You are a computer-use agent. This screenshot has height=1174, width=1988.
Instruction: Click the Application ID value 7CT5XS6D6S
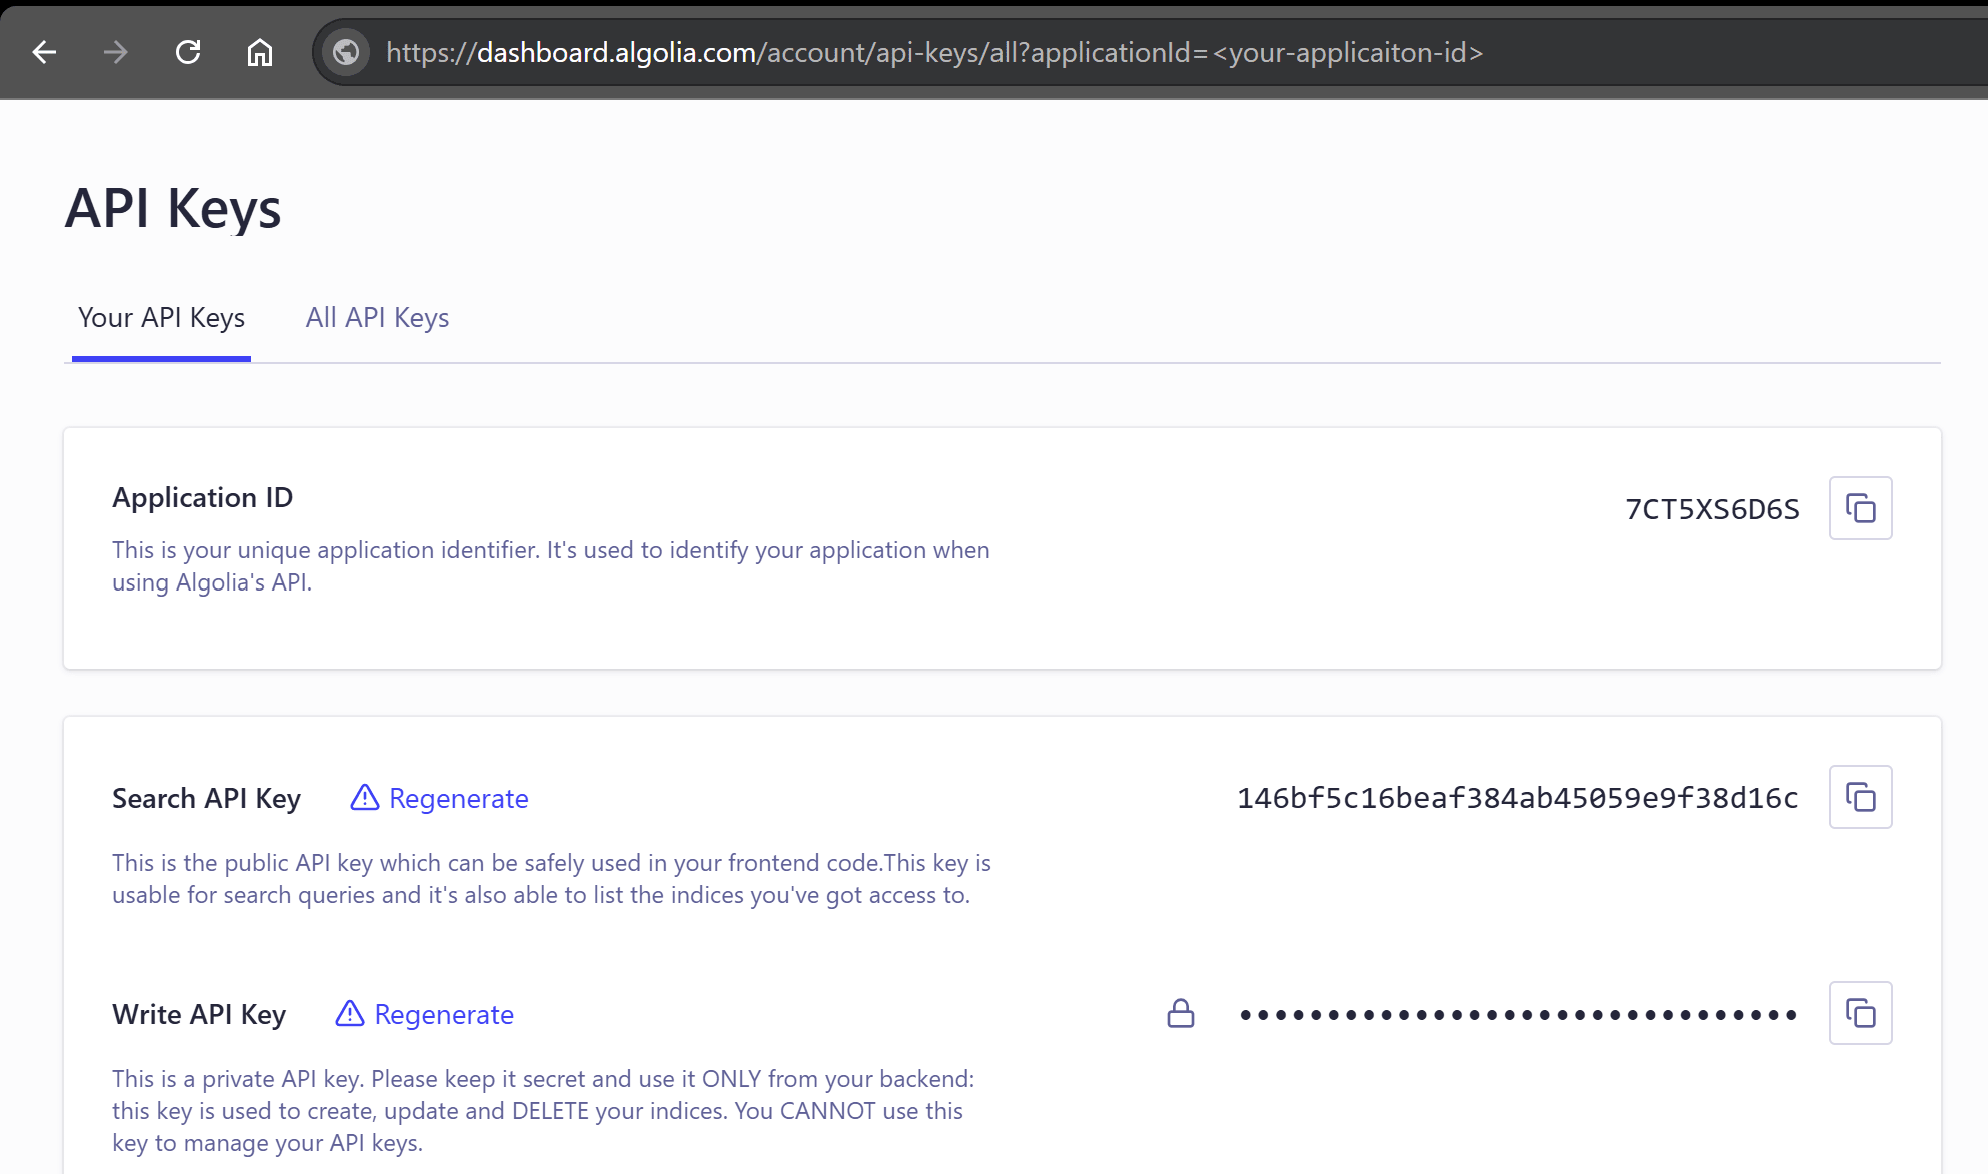1711,508
